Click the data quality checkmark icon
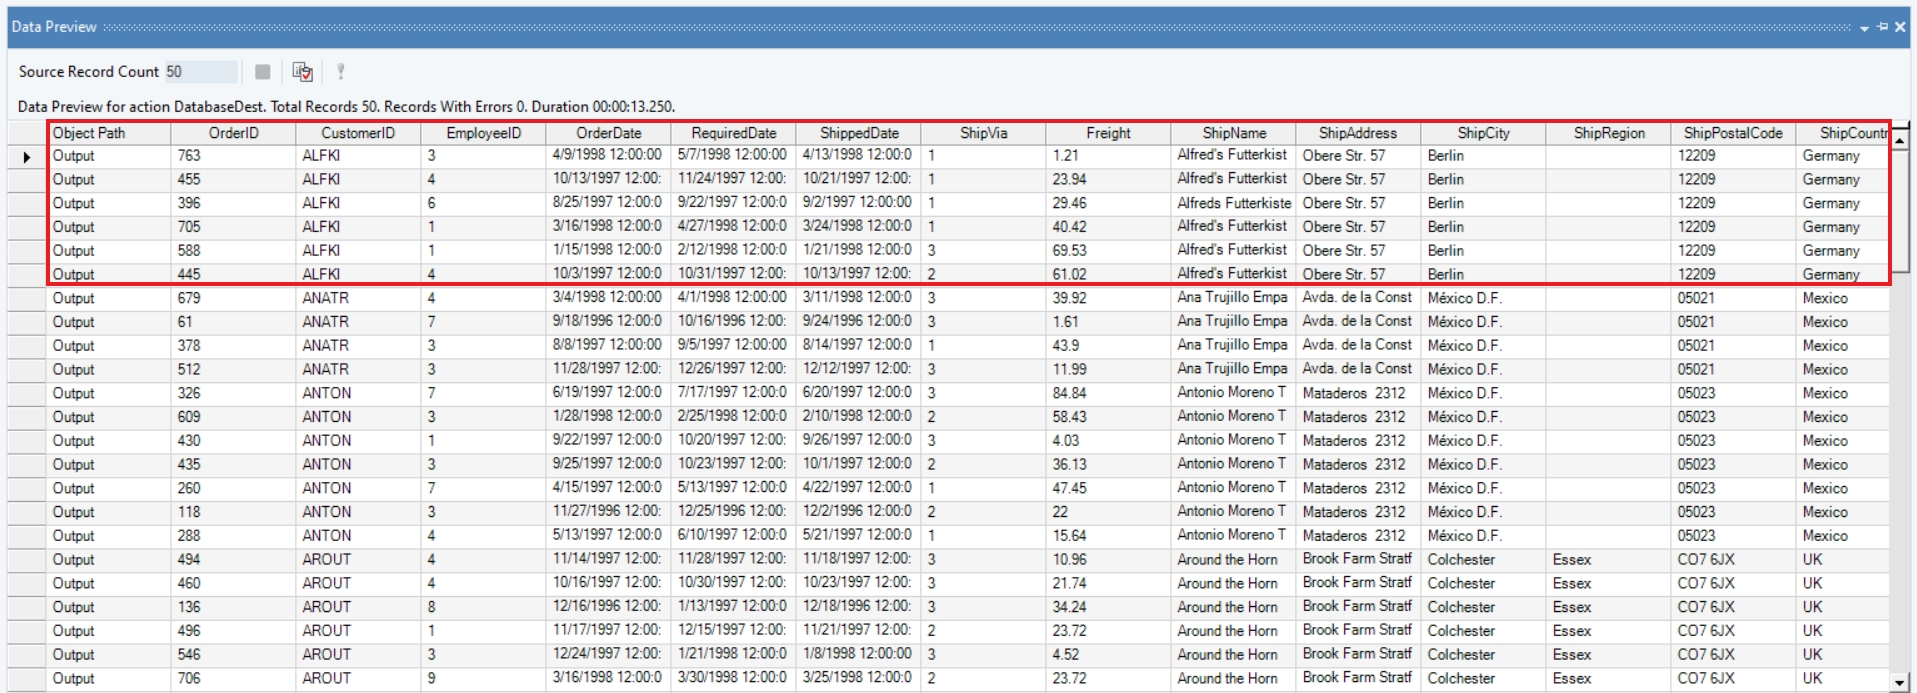The height and width of the screenshot is (693, 1917). pos(302,72)
